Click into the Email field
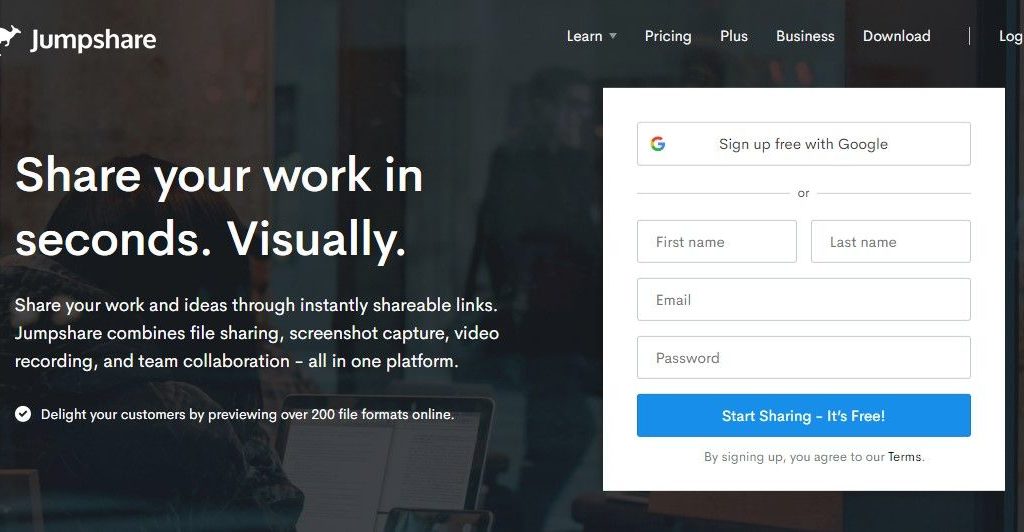The height and width of the screenshot is (532, 1024). (803, 300)
